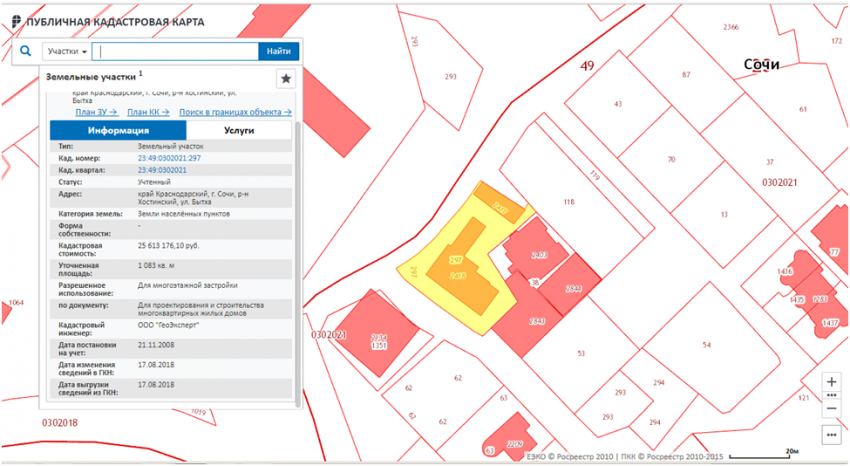The image size is (850, 466).
Task: Select parcel 53 on the map
Action: tap(581, 353)
